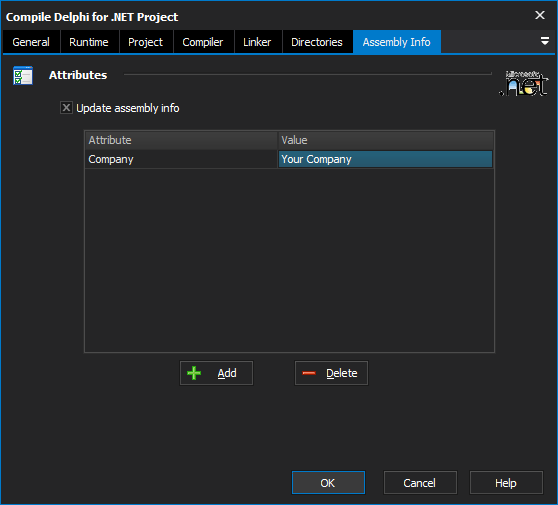Click the Microsoft .NET logo icon
The height and width of the screenshot is (505, 558).
click(x=524, y=83)
